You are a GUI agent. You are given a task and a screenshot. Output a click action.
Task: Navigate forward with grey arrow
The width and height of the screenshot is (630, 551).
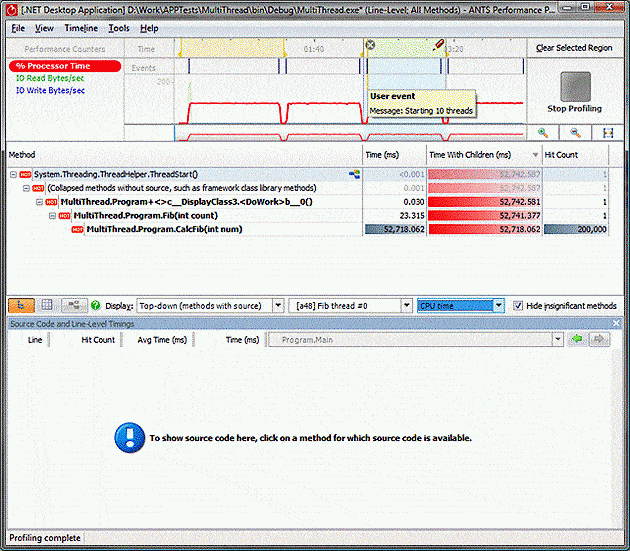(x=599, y=340)
